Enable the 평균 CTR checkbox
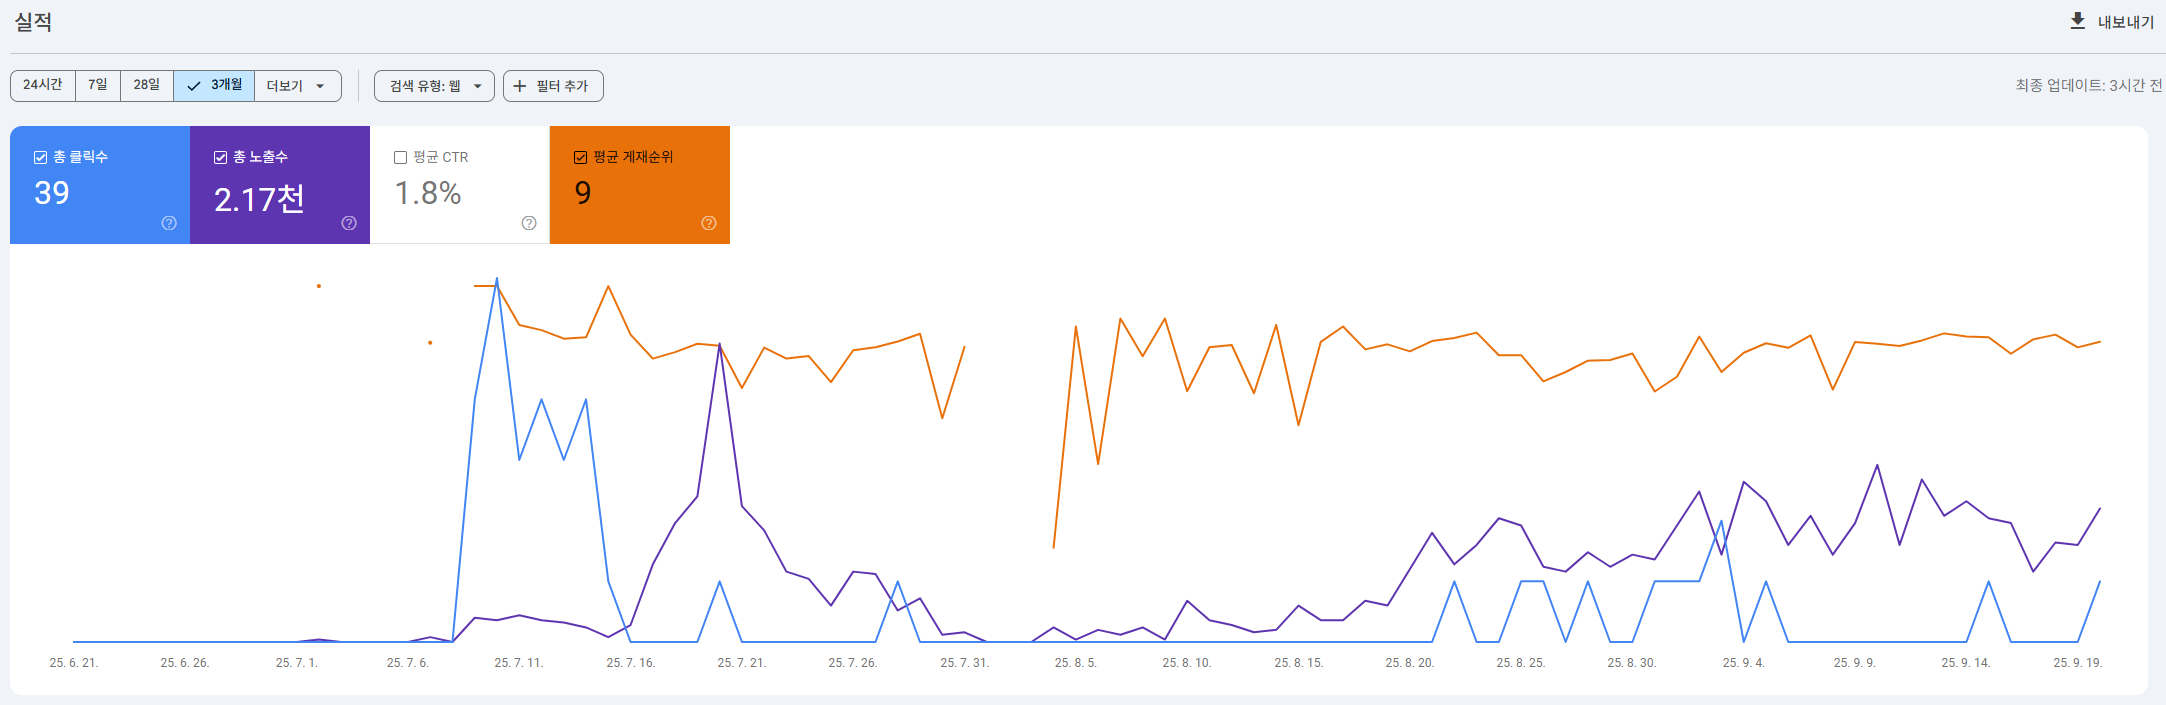This screenshot has width=2166, height=705. point(401,157)
